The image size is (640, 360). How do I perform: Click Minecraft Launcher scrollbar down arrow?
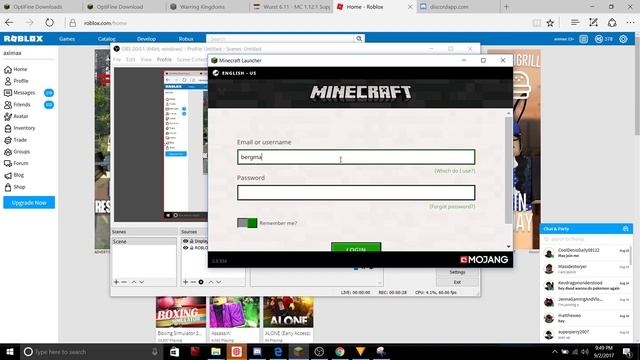click(508, 246)
